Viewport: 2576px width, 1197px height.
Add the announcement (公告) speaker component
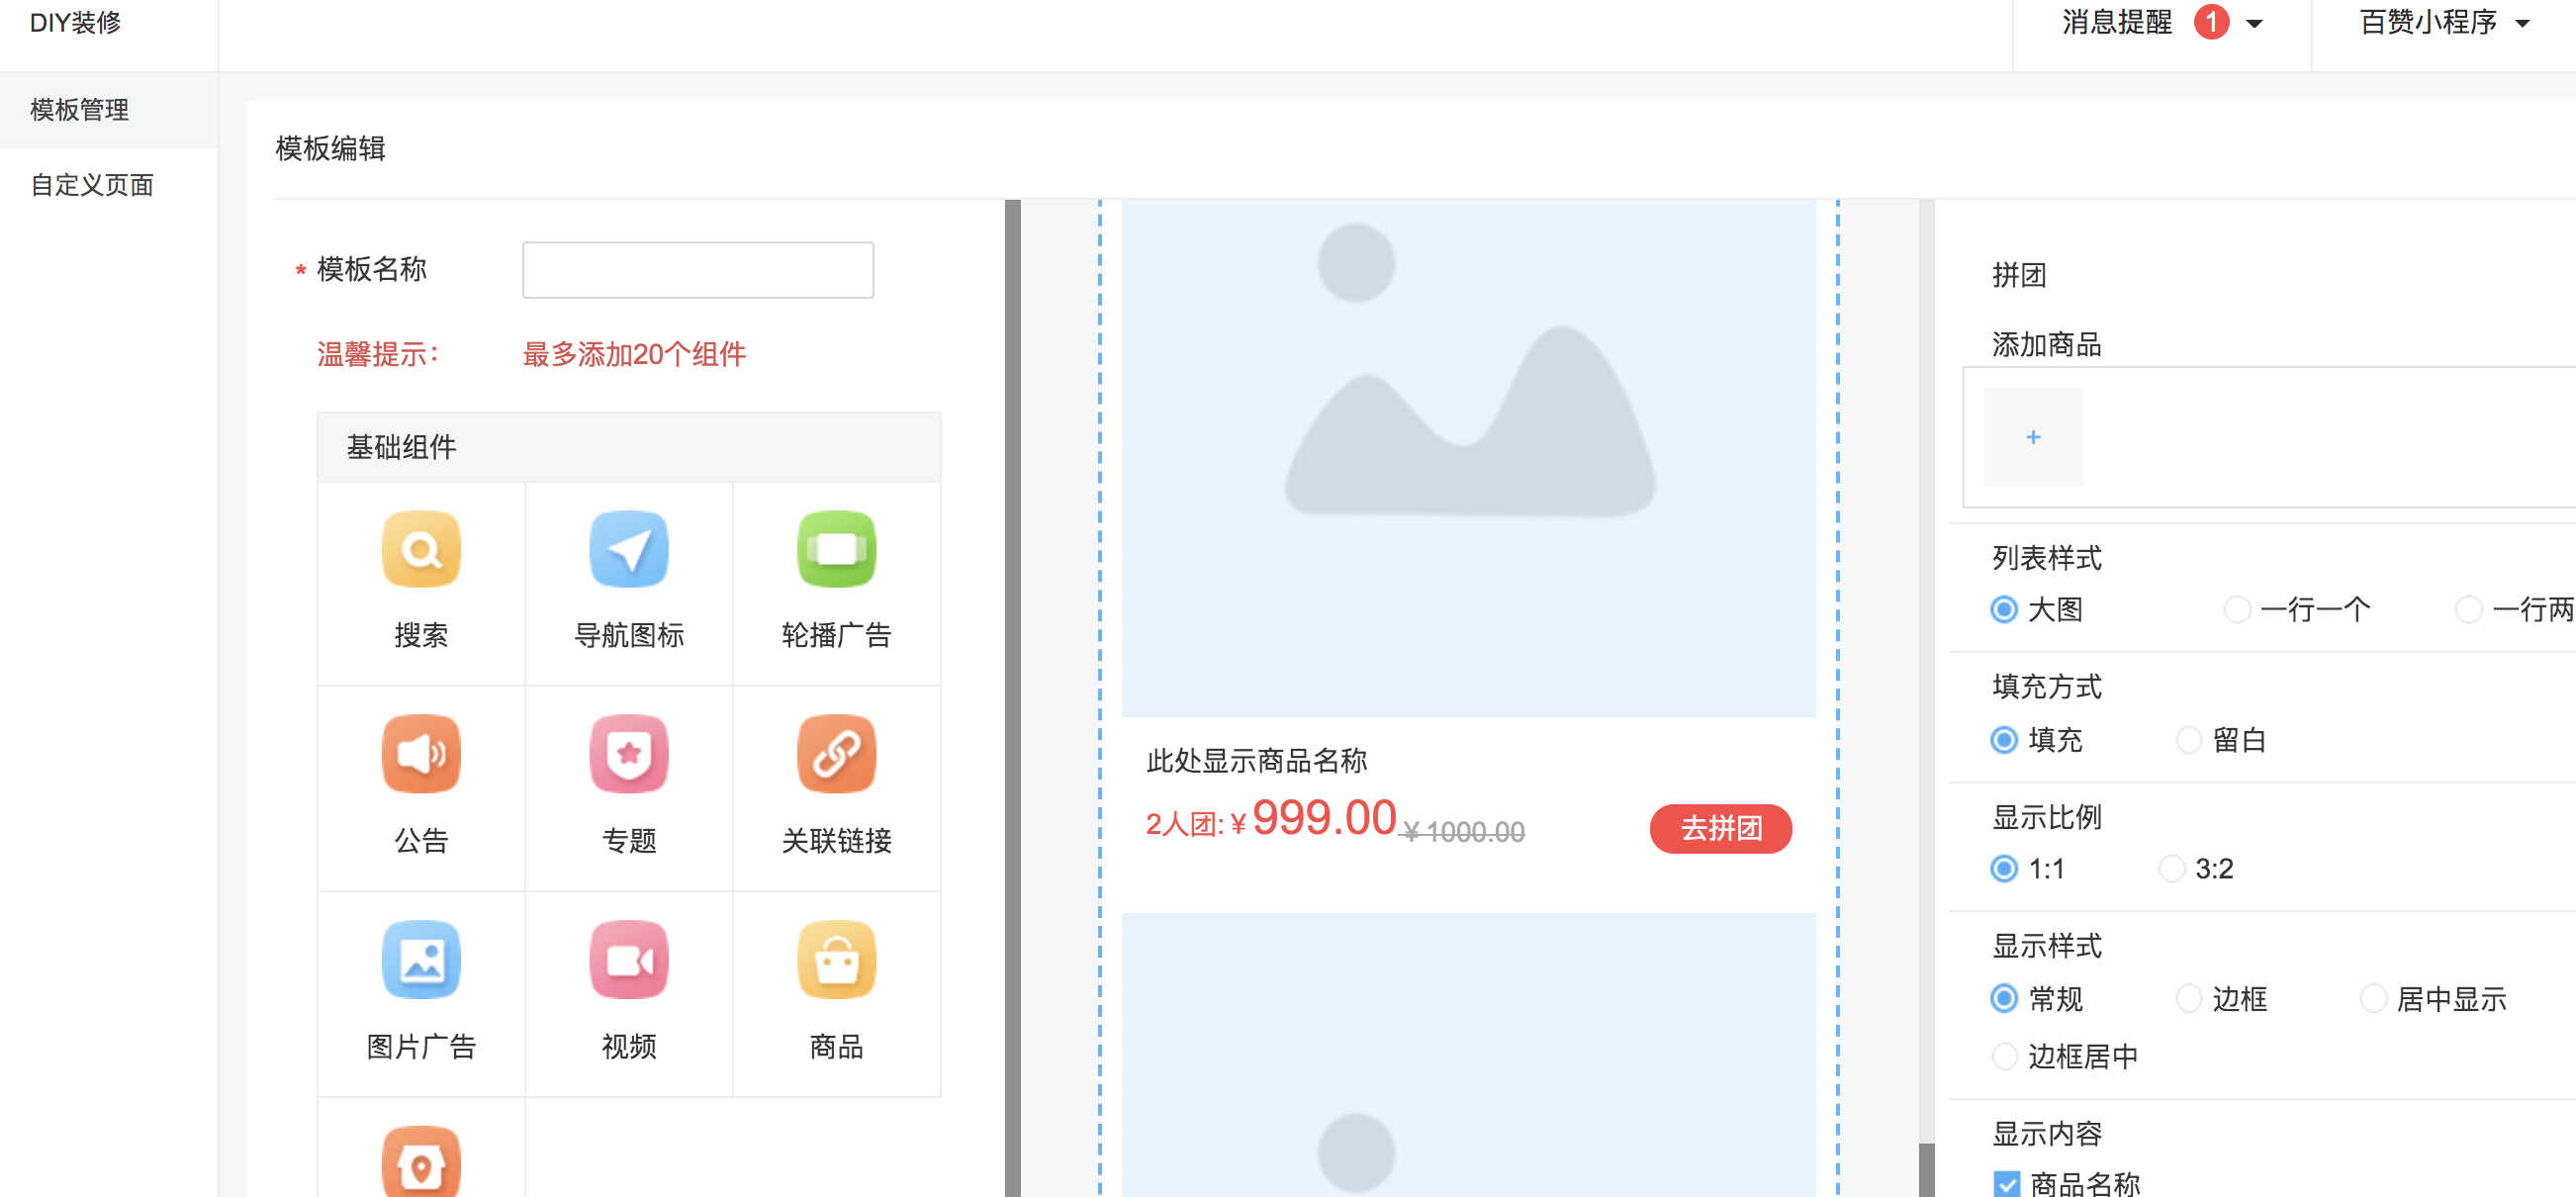click(x=421, y=754)
